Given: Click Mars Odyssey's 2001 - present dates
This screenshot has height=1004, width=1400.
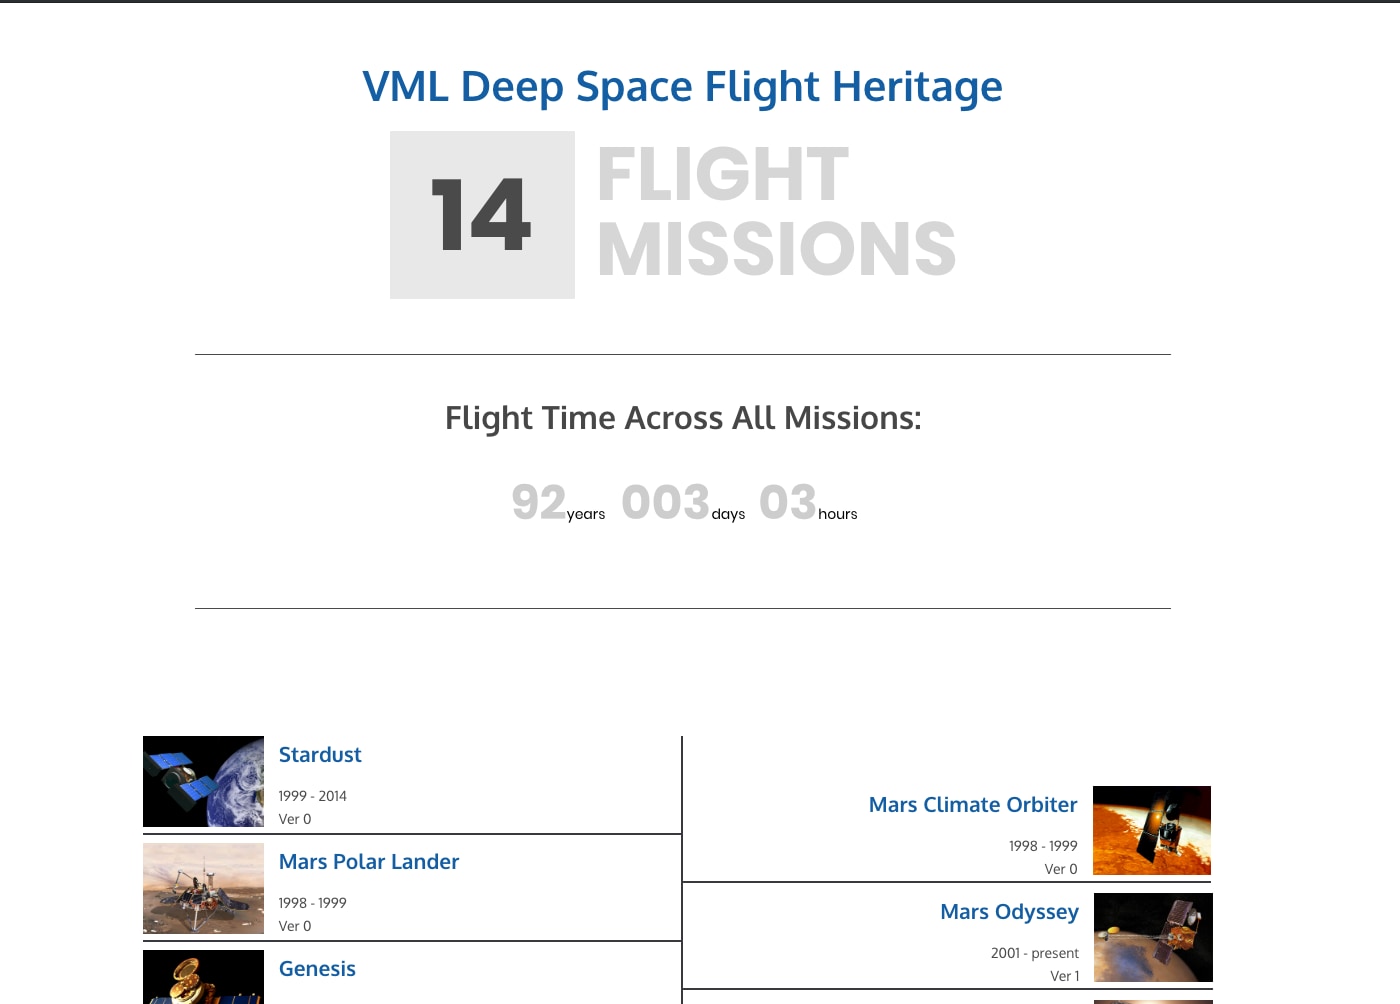Looking at the screenshot, I should (x=1035, y=953).
